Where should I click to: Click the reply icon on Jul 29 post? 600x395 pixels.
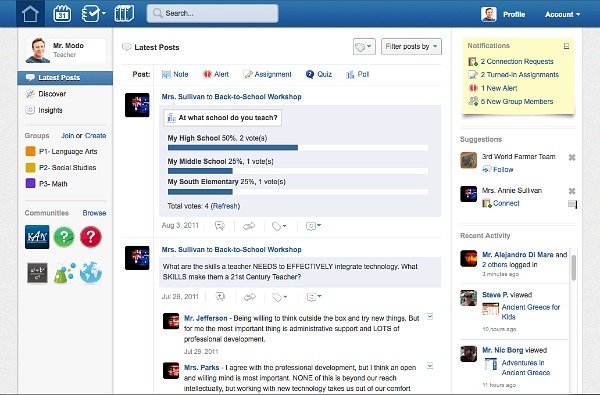pyautogui.click(x=220, y=297)
